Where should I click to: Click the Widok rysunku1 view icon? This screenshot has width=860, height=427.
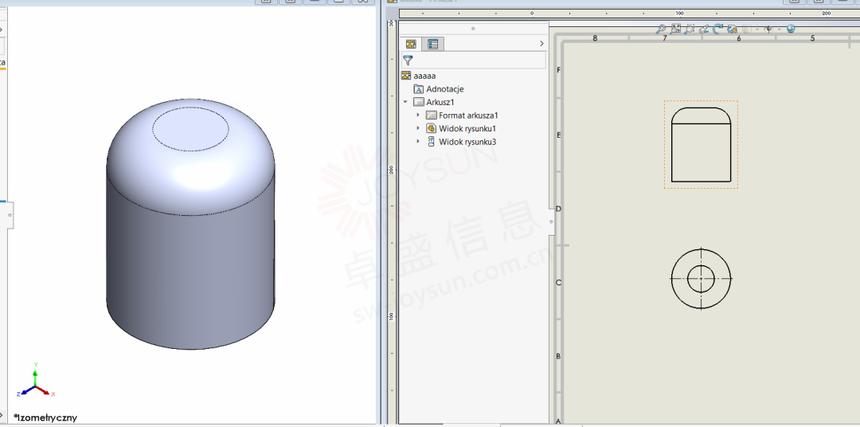431,128
